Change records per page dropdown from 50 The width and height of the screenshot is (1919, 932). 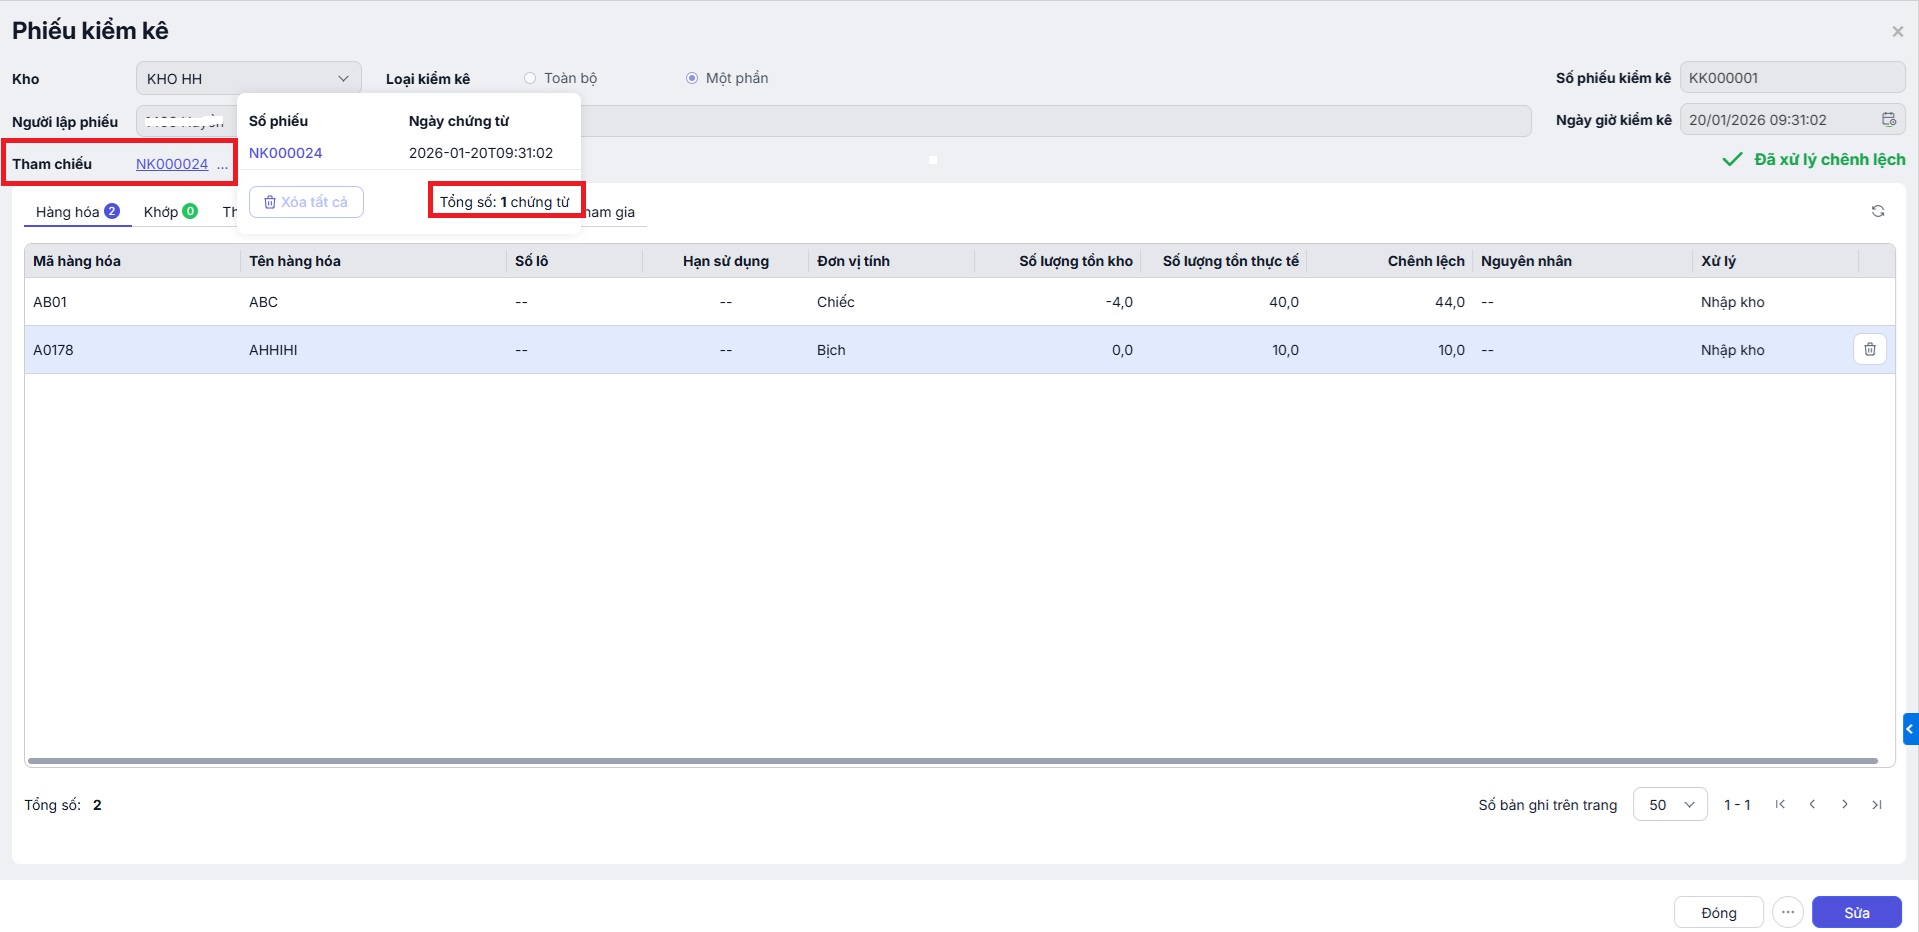[x=1669, y=805]
